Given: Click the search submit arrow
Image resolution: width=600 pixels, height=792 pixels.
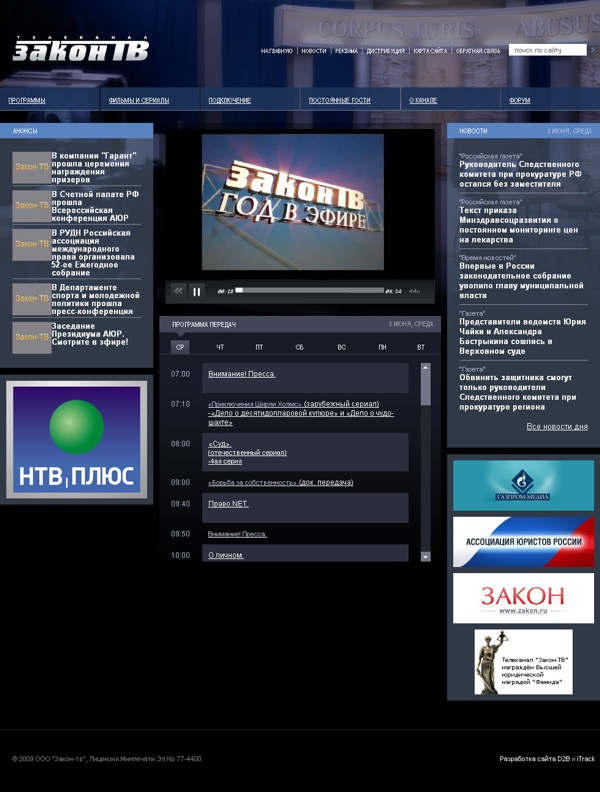Looking at the screenshot, I should click(593, 50).
